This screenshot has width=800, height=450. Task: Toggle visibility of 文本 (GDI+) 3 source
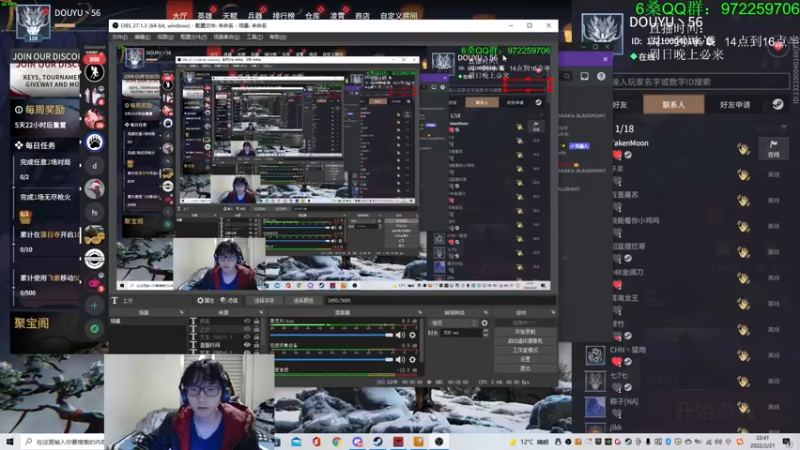pos(247,337)
